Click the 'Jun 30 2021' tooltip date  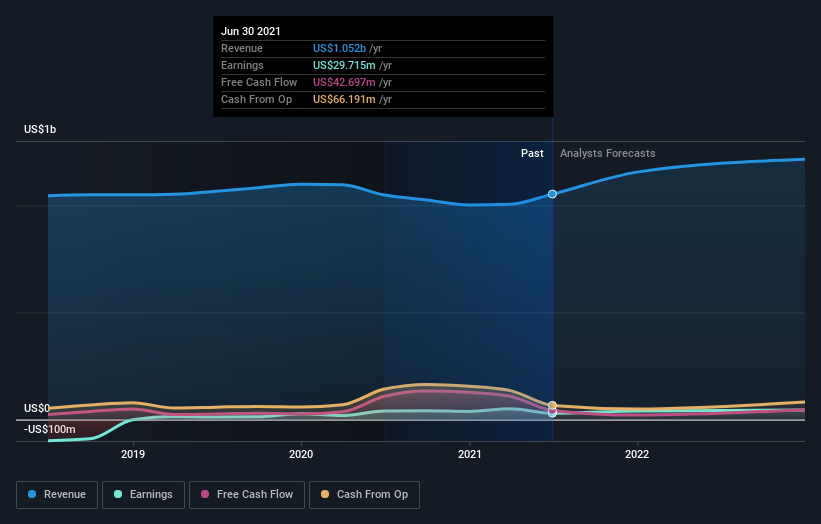251,31
